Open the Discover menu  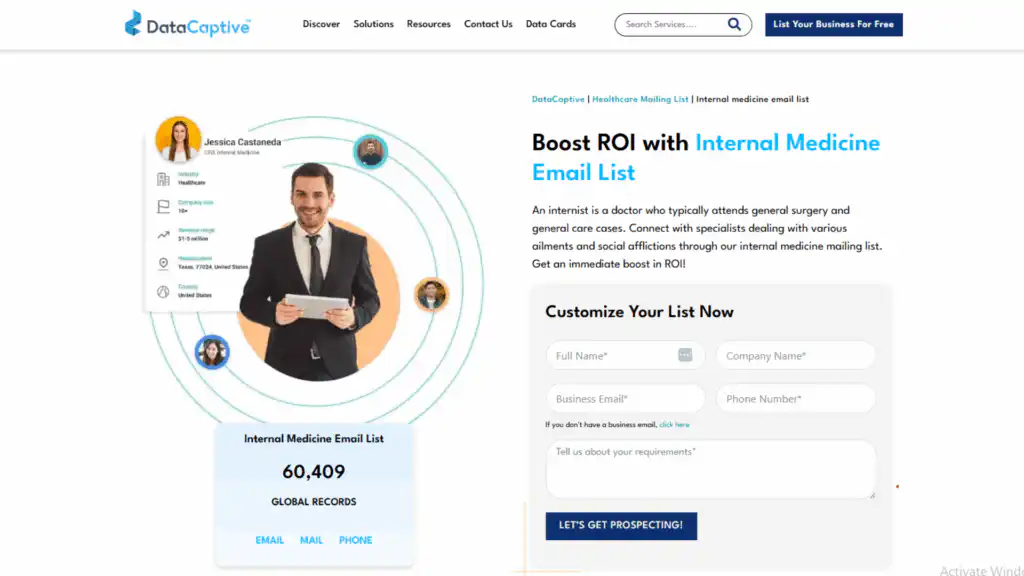321,24
